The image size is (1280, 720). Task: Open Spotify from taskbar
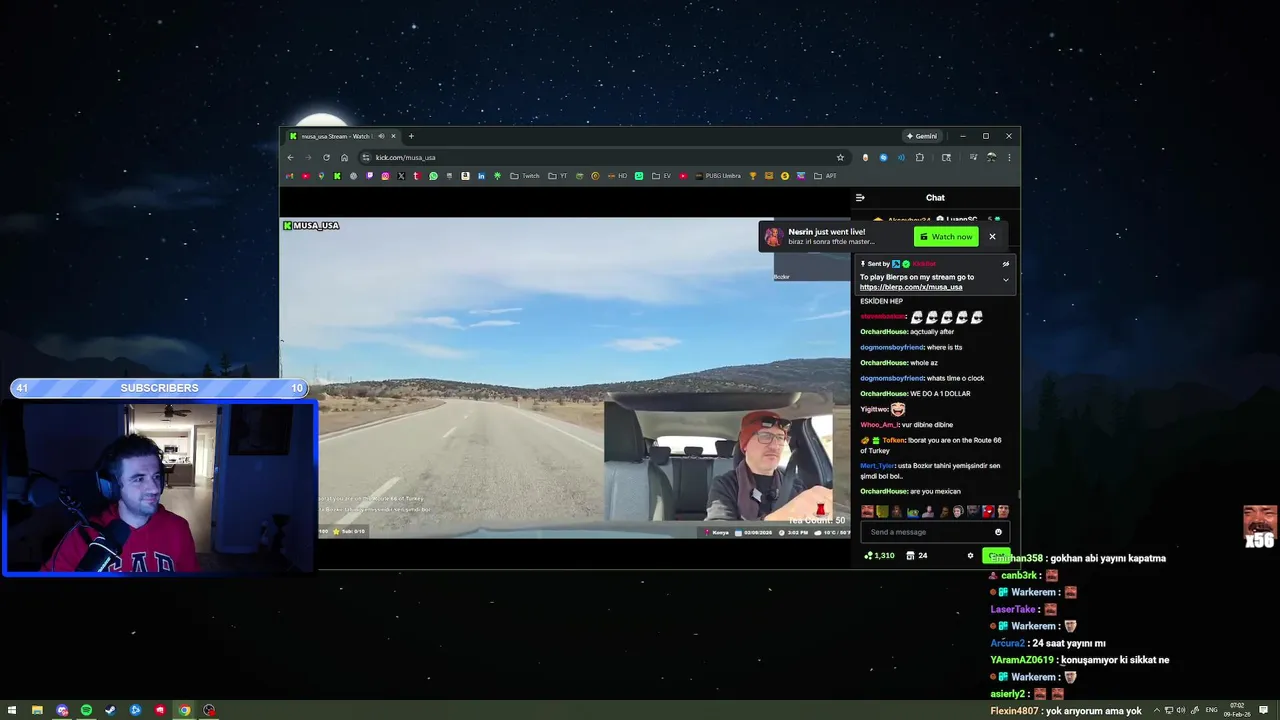coord(86,711)
